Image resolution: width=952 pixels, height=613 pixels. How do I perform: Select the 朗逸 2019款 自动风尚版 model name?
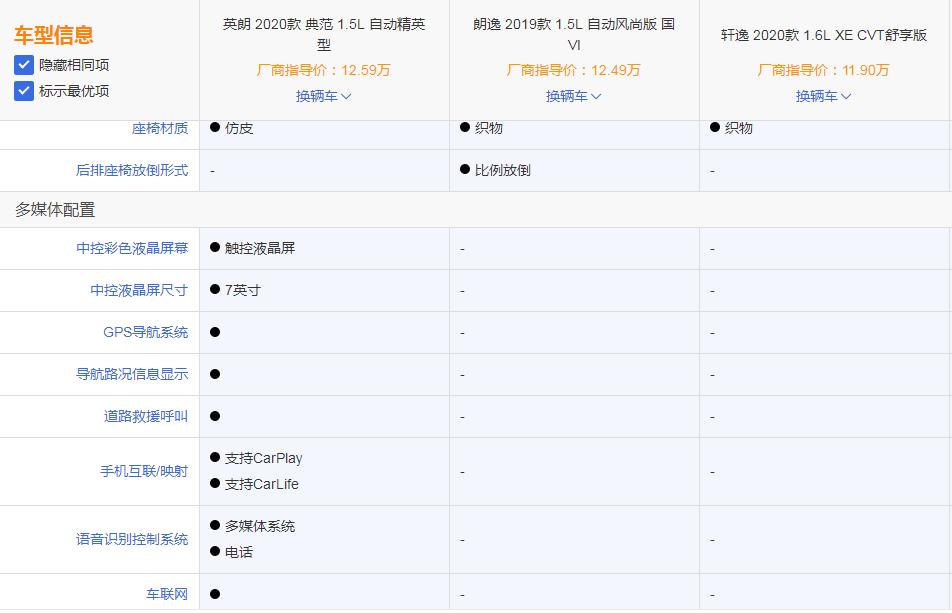[x=575, y=31]
